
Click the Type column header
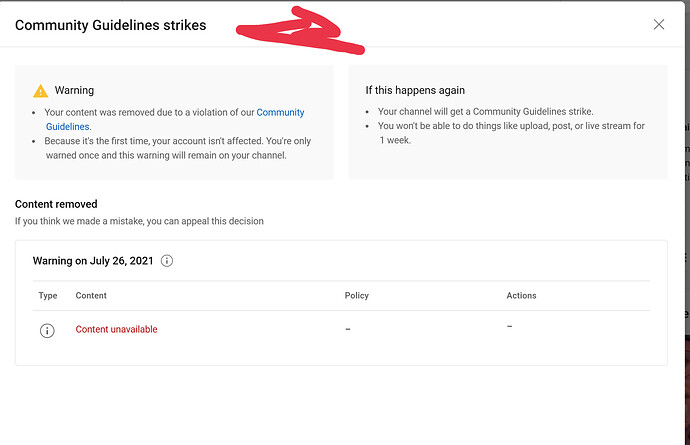click(x=48, y=295)
